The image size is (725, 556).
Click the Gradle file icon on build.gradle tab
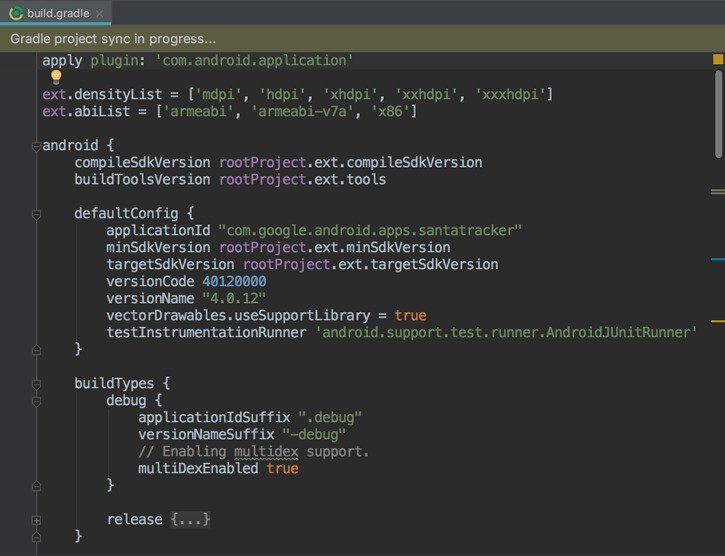tap(16, 13)
